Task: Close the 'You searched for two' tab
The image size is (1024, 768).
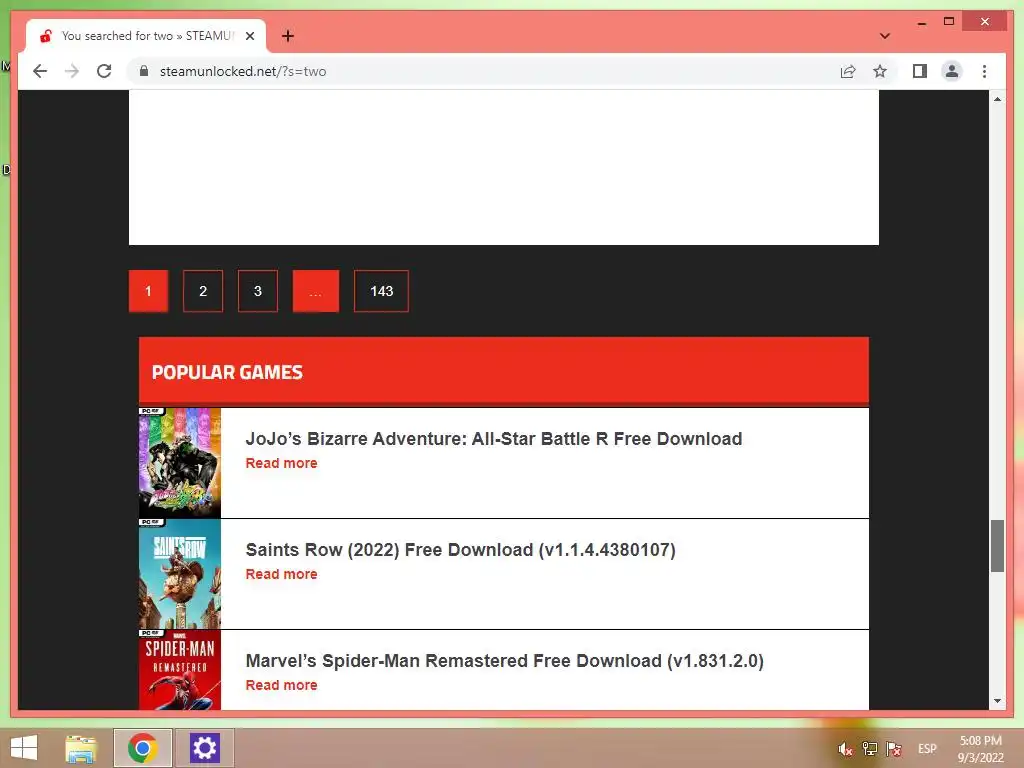Action: [249, 36]
